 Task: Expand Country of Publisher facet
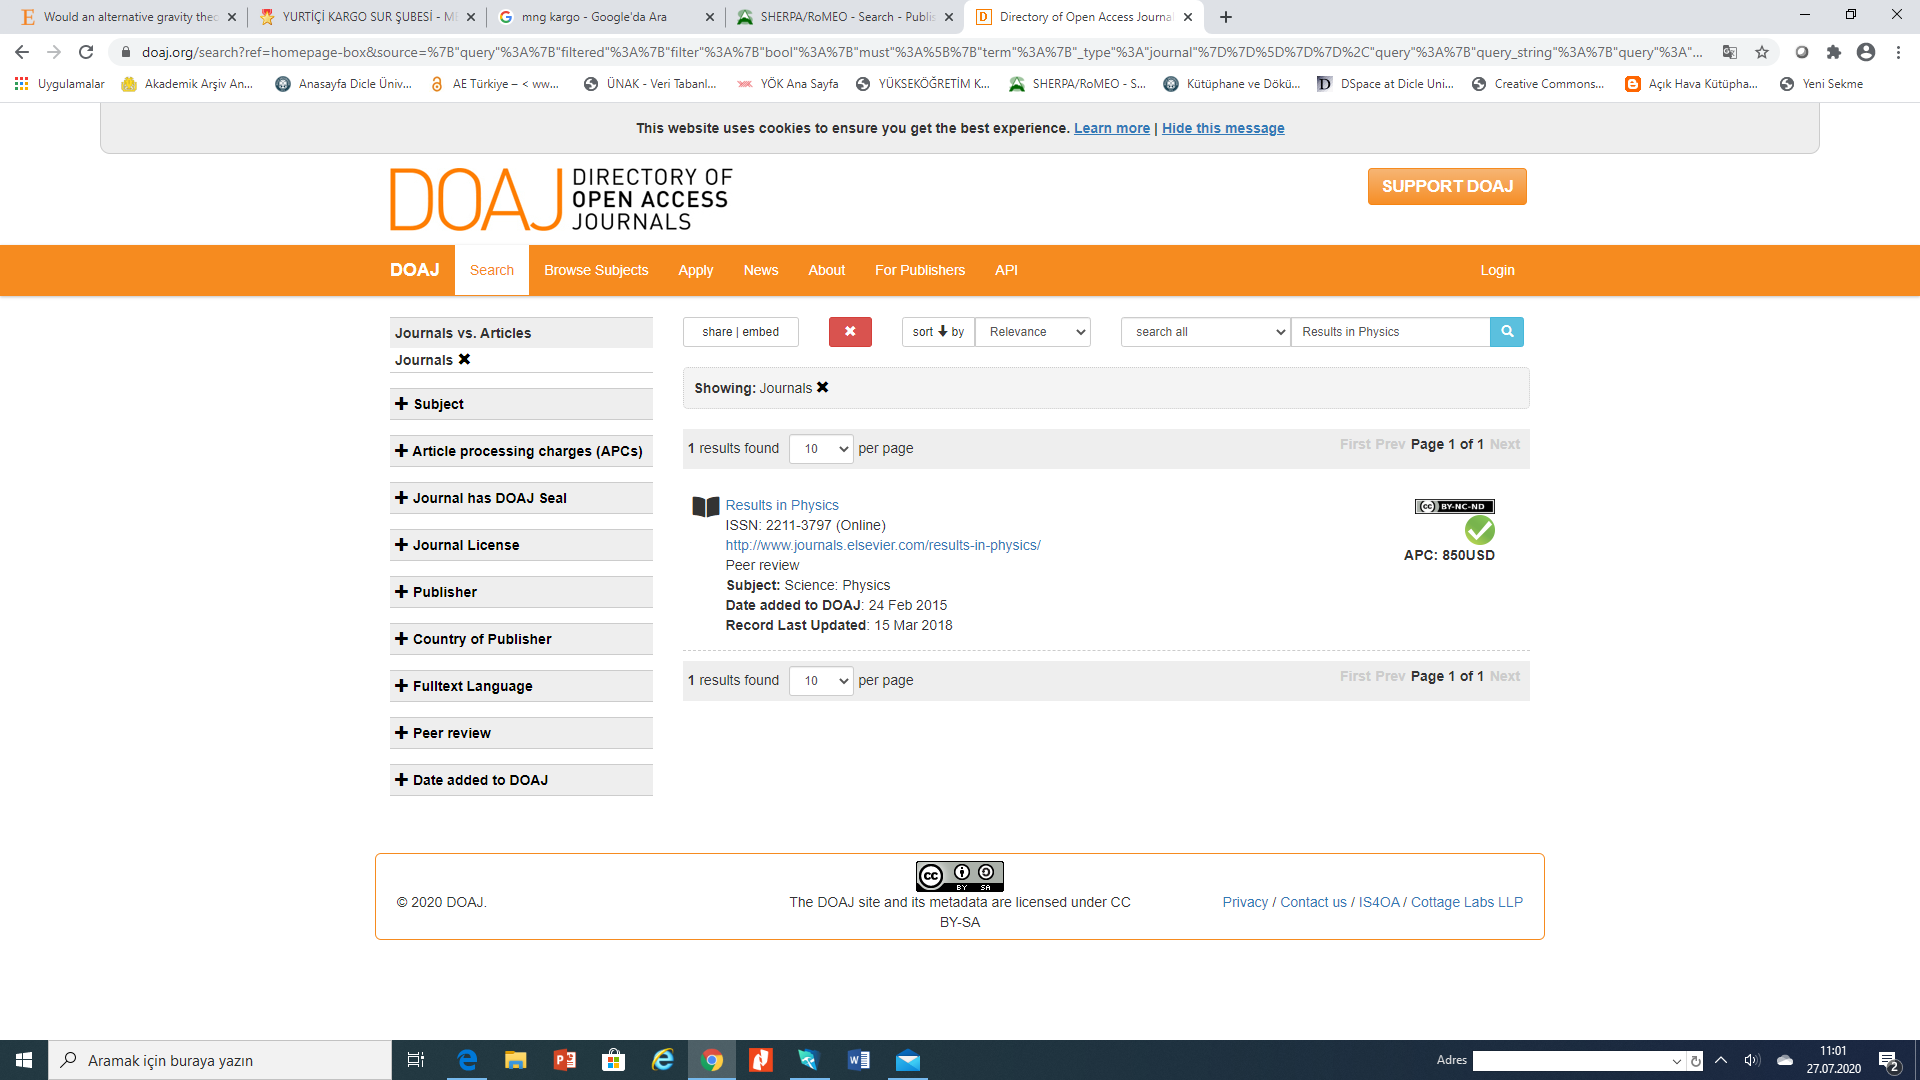click(521, 639)
